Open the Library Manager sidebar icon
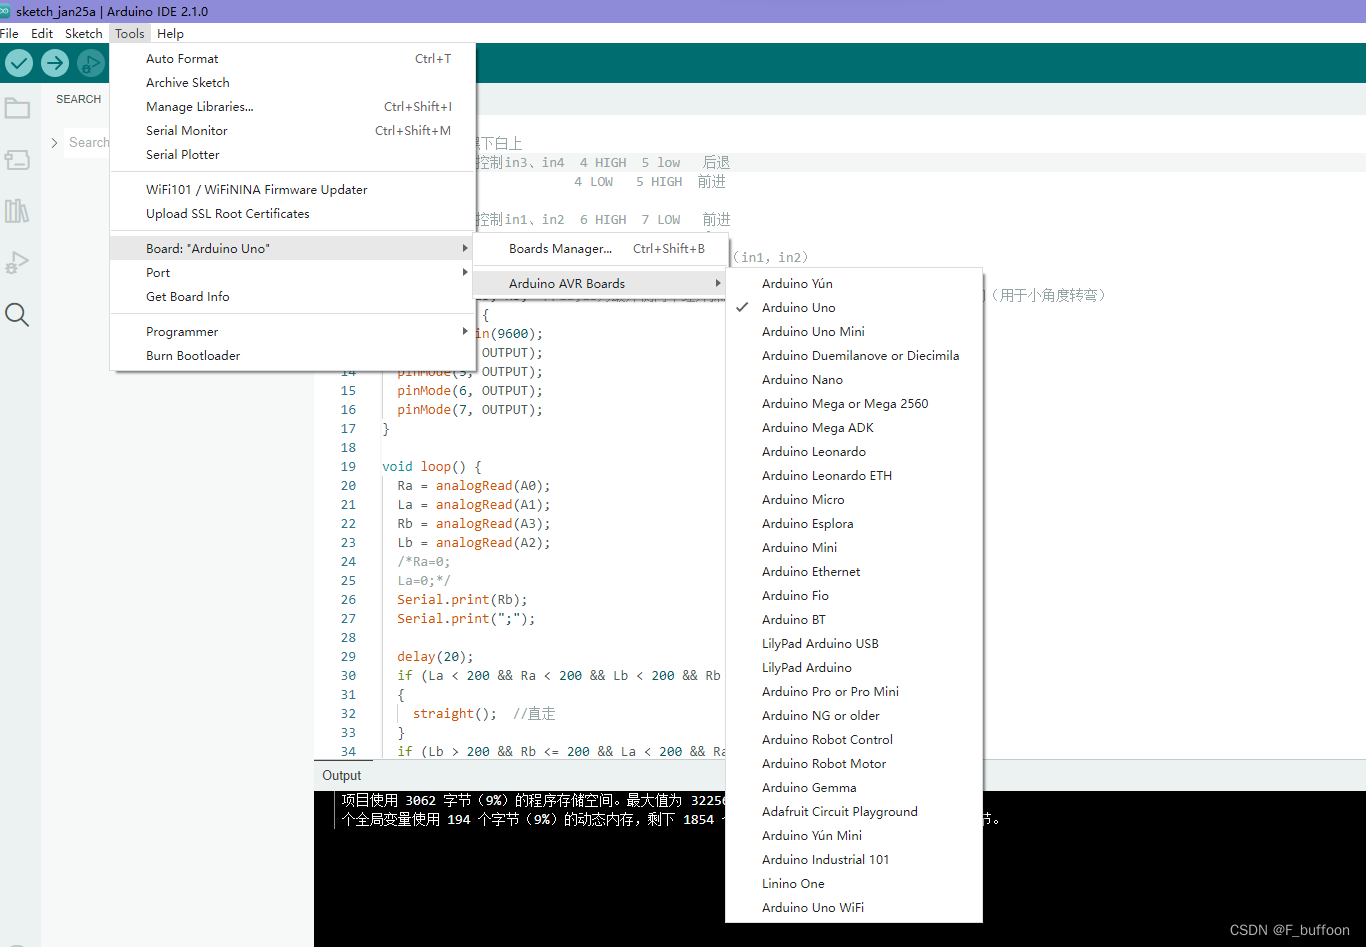Image resolution: width=1366 pixels, height=947 pixels. (x=17, y=211)
